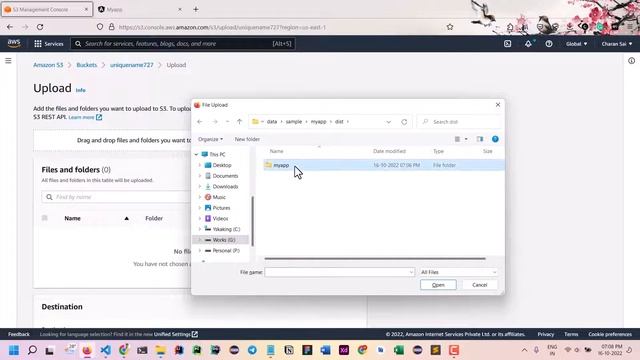
Task: Collapse the This PC tree node
Action: [196, 155]
